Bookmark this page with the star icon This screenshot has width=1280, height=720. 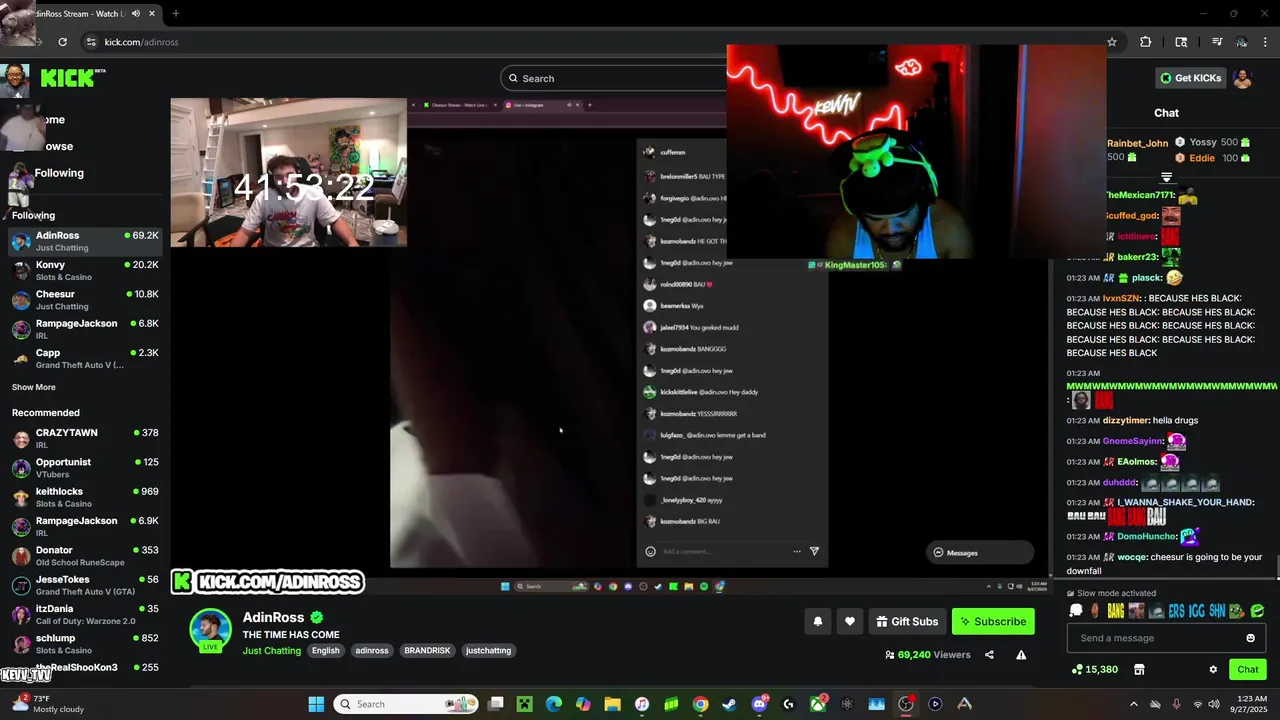[1111, 42]
